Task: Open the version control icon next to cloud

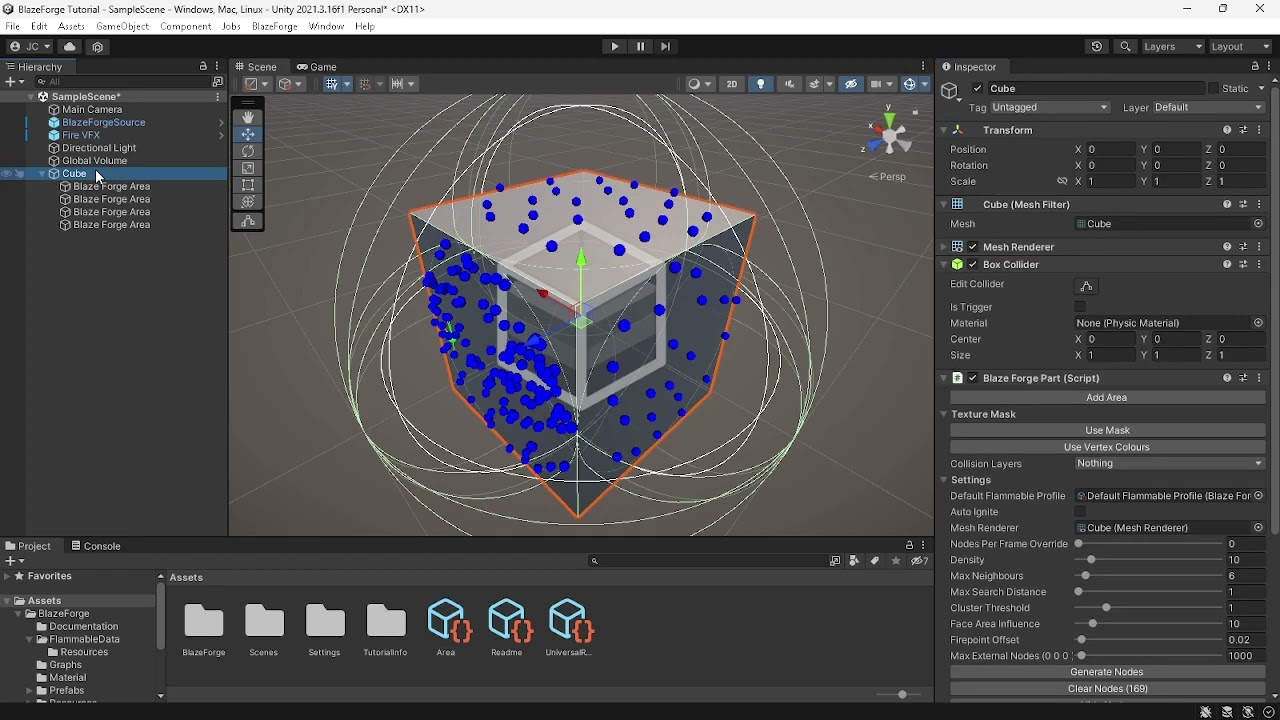Action: point(97,47)
